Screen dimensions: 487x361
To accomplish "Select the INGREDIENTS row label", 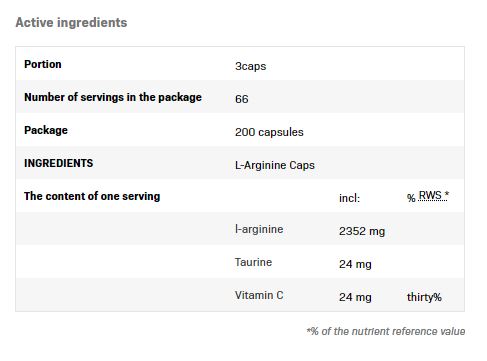I will [x=59, y=163].
